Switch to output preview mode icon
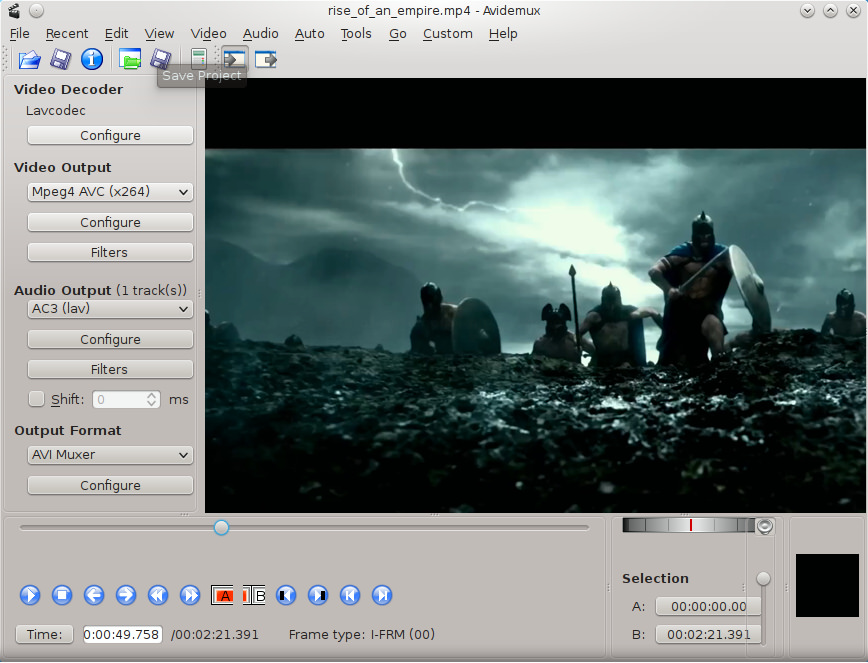868x663 pixels. [x=266, y=59]
